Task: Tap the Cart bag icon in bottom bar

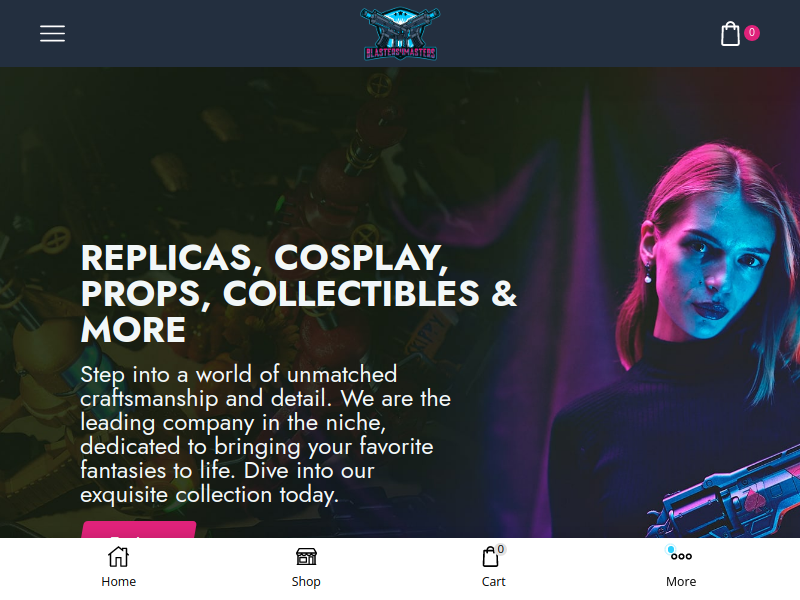Action: tap(490, 557)
